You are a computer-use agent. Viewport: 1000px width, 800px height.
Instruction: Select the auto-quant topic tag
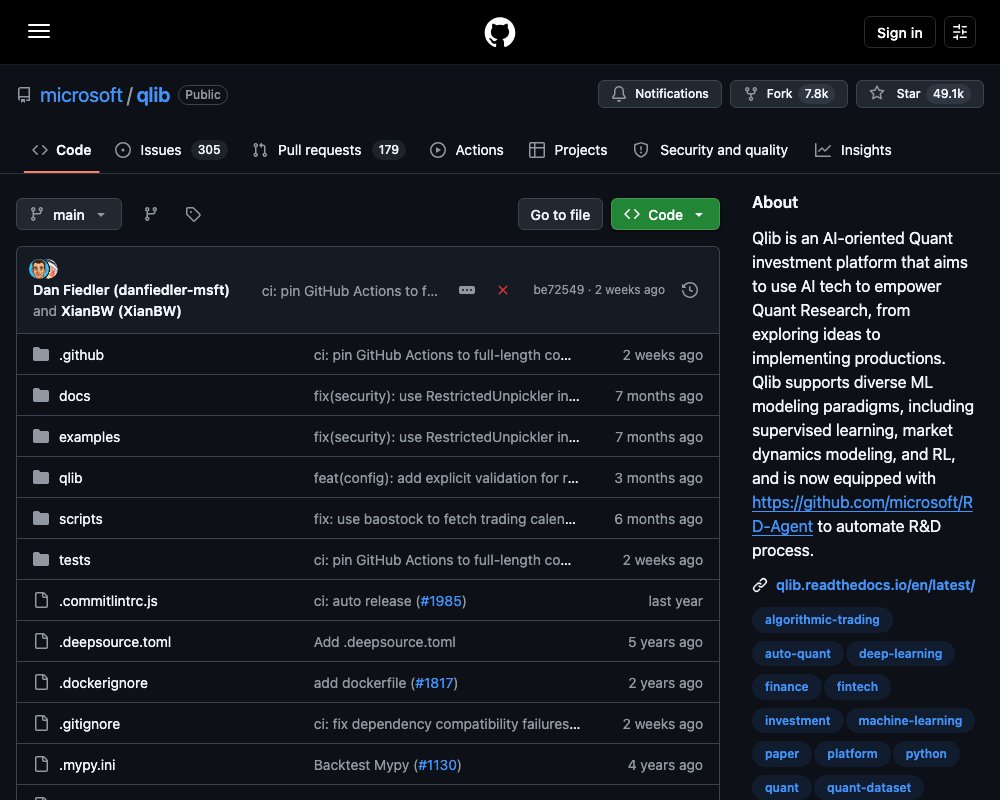coord(797,653)
